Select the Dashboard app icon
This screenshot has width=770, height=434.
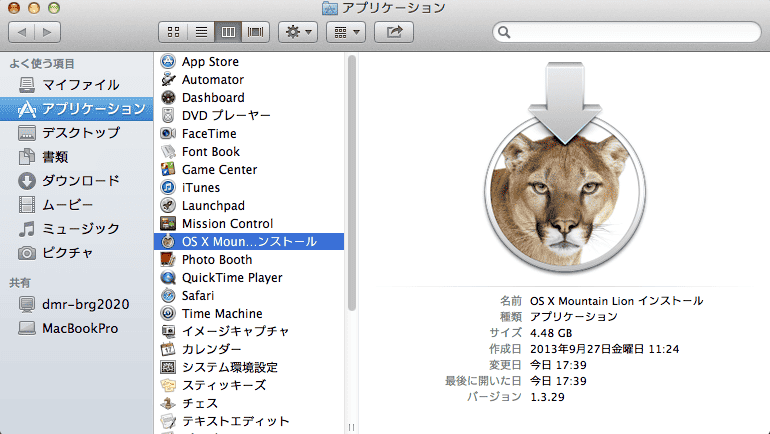[168, 97]
